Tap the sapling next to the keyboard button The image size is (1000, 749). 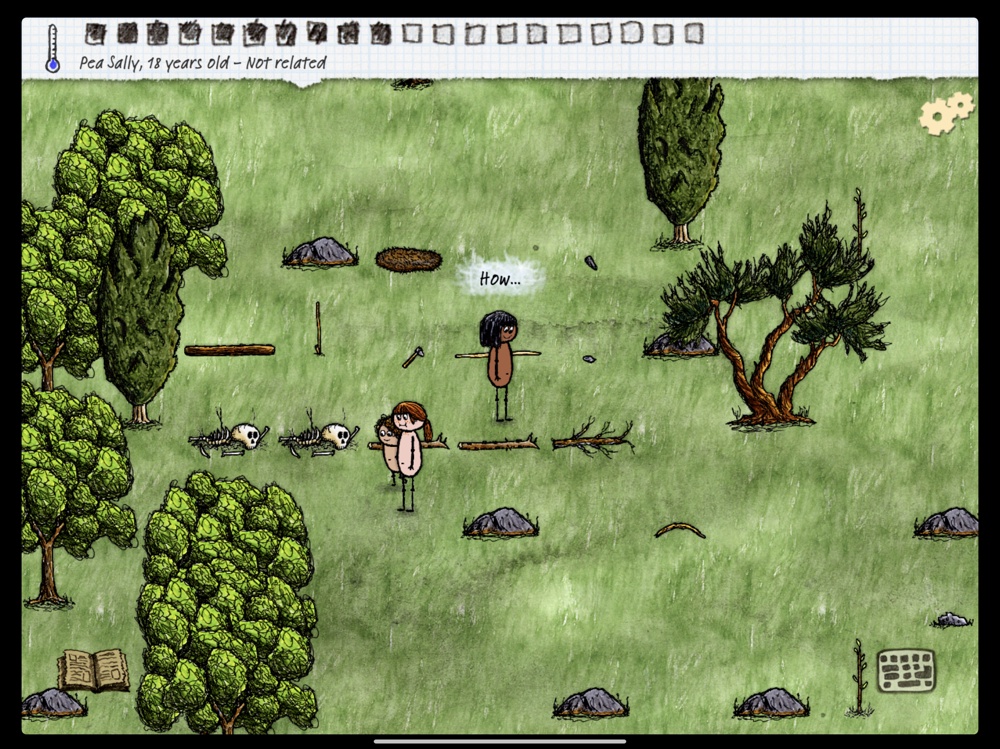[x=860, y=678]
